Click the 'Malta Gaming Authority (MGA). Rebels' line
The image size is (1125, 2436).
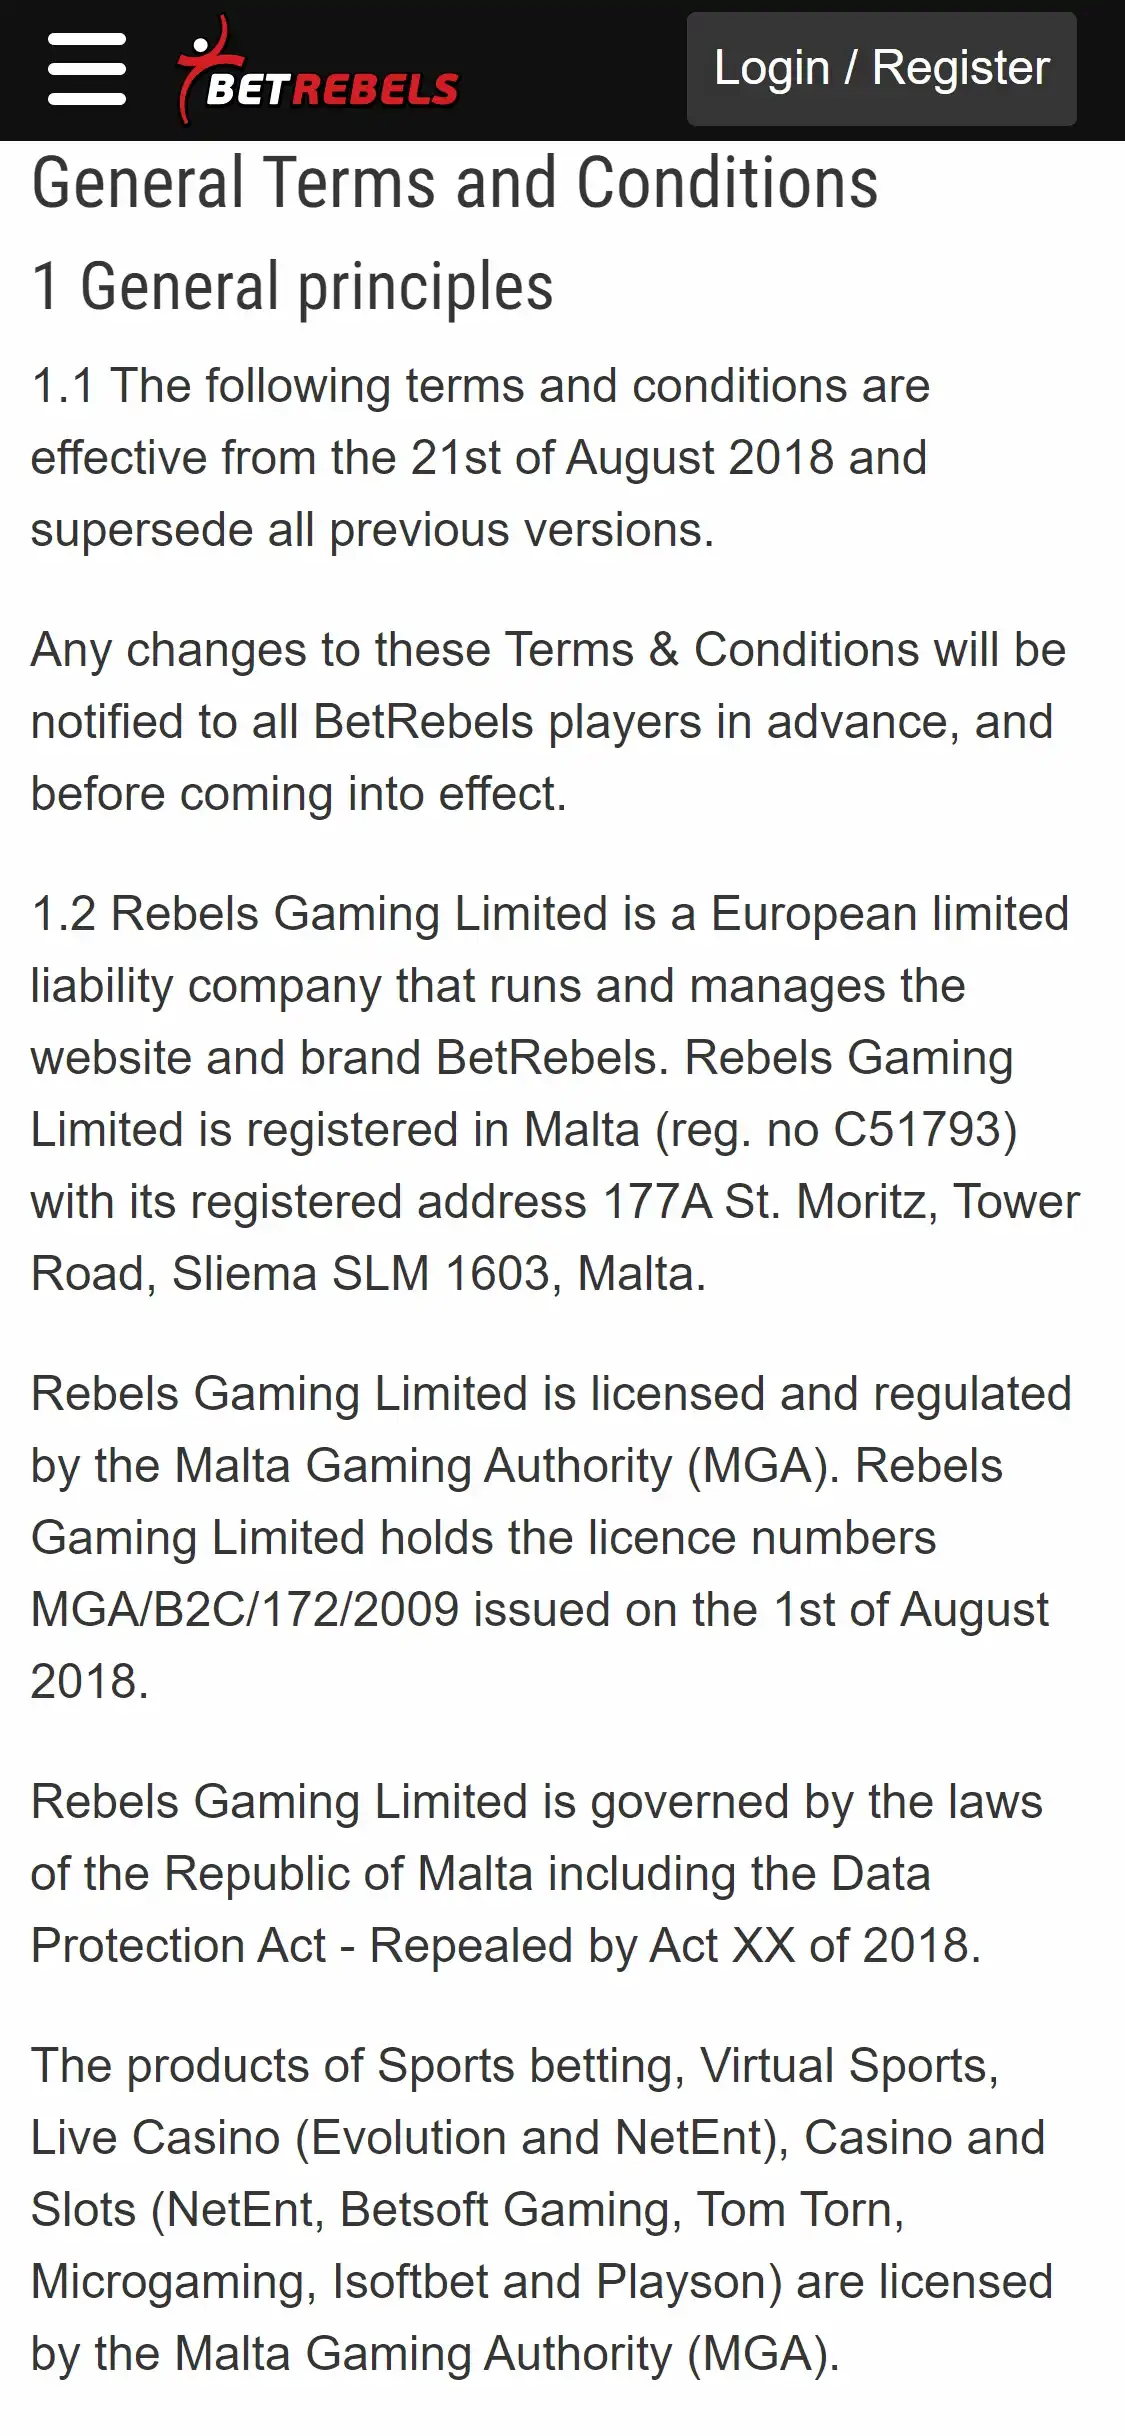[516, 1467]
